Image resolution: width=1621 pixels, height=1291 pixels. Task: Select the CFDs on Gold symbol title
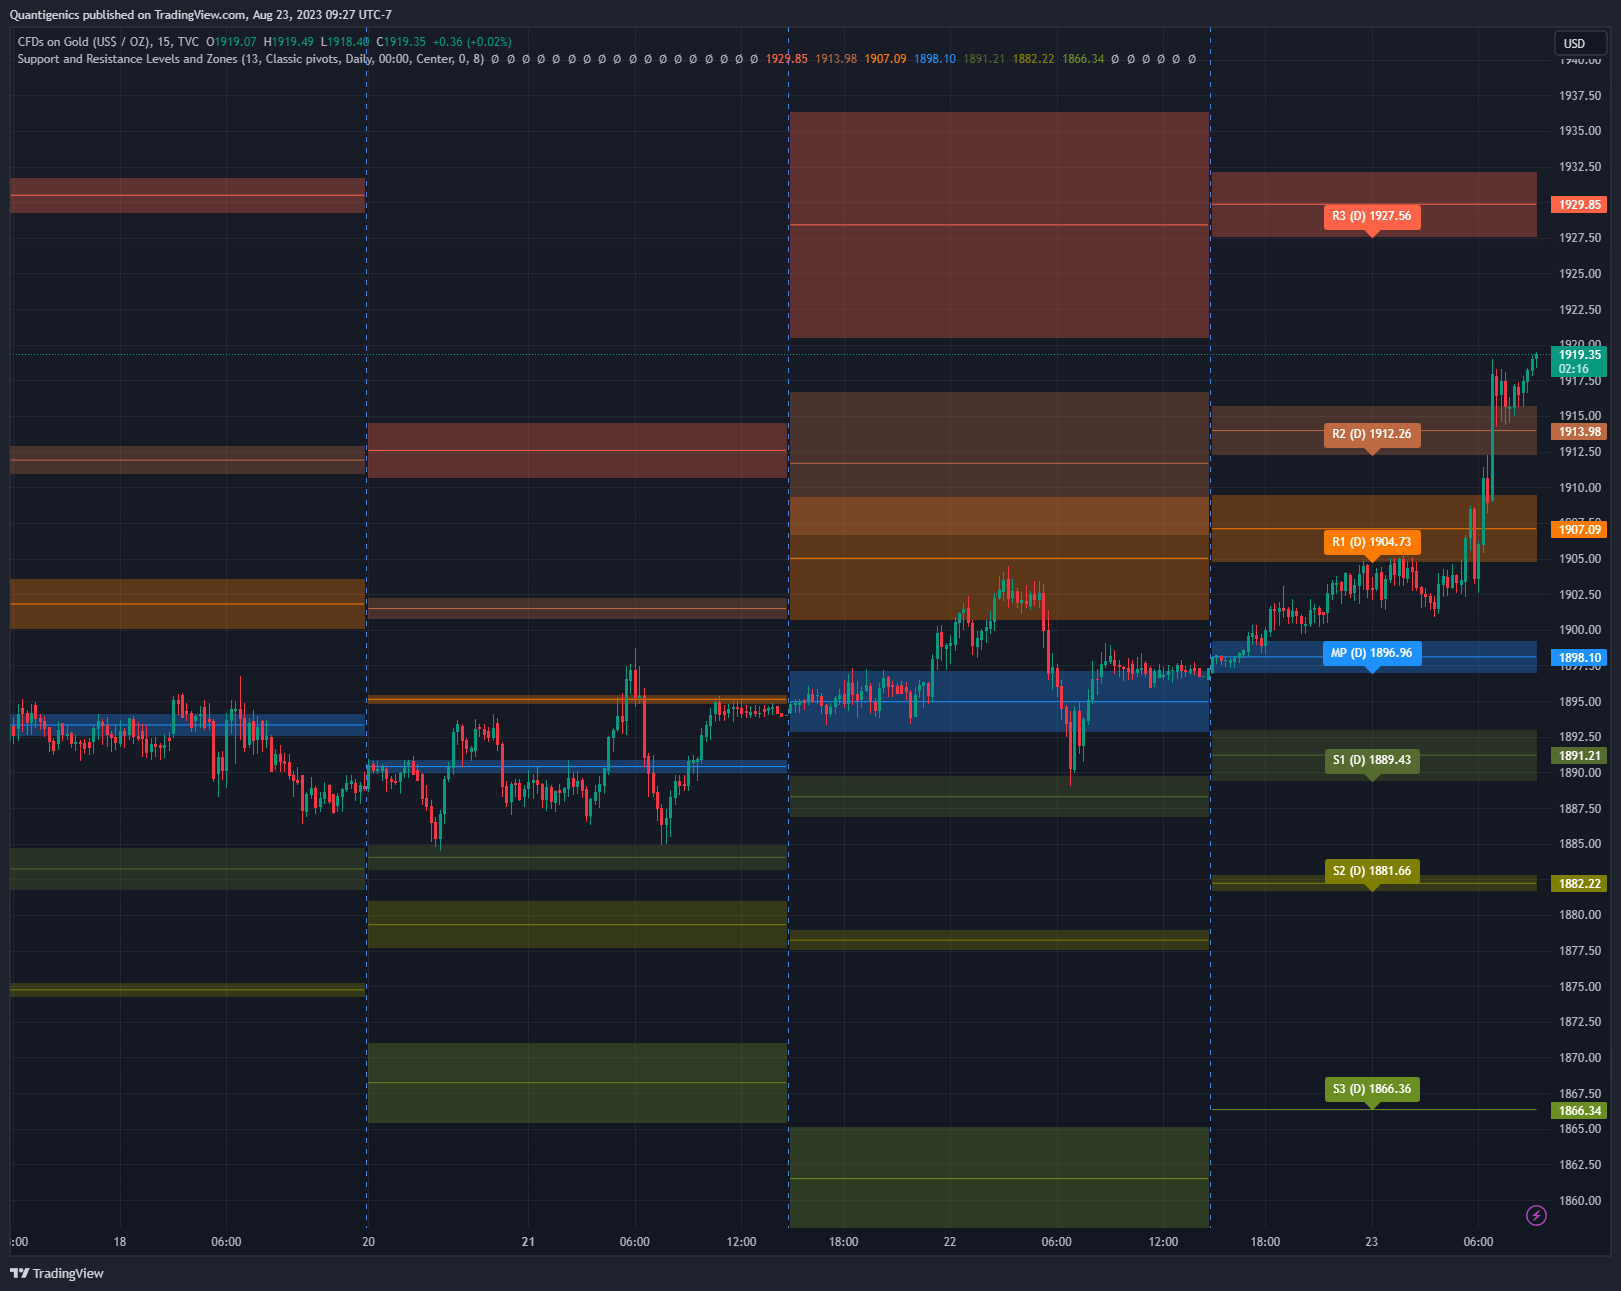coord(108,42)
